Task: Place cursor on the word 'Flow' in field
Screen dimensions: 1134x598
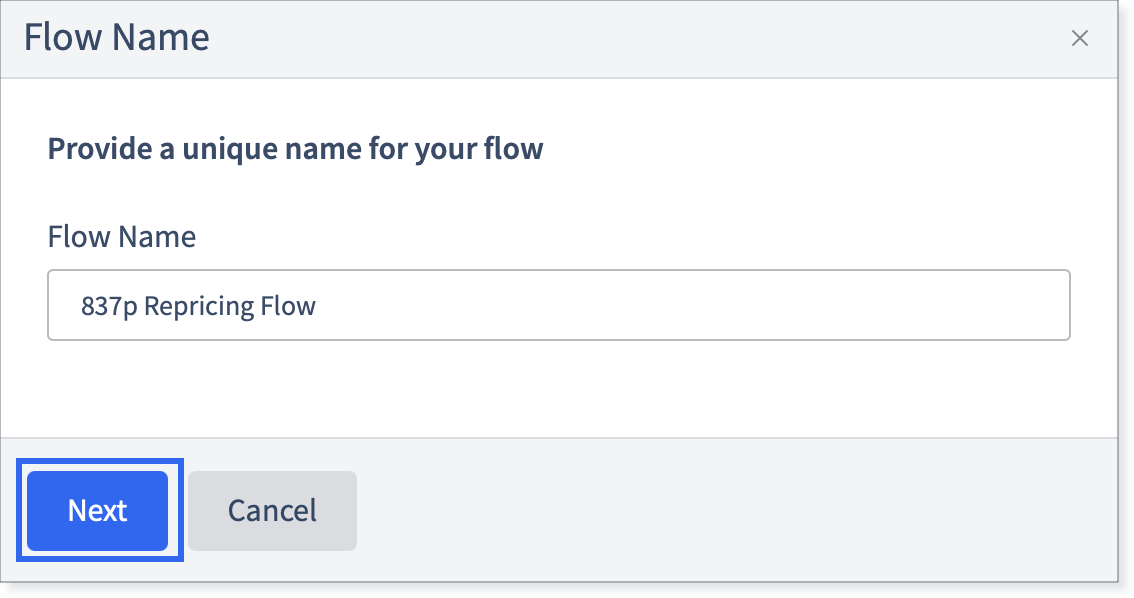Action: click(288, 307)
